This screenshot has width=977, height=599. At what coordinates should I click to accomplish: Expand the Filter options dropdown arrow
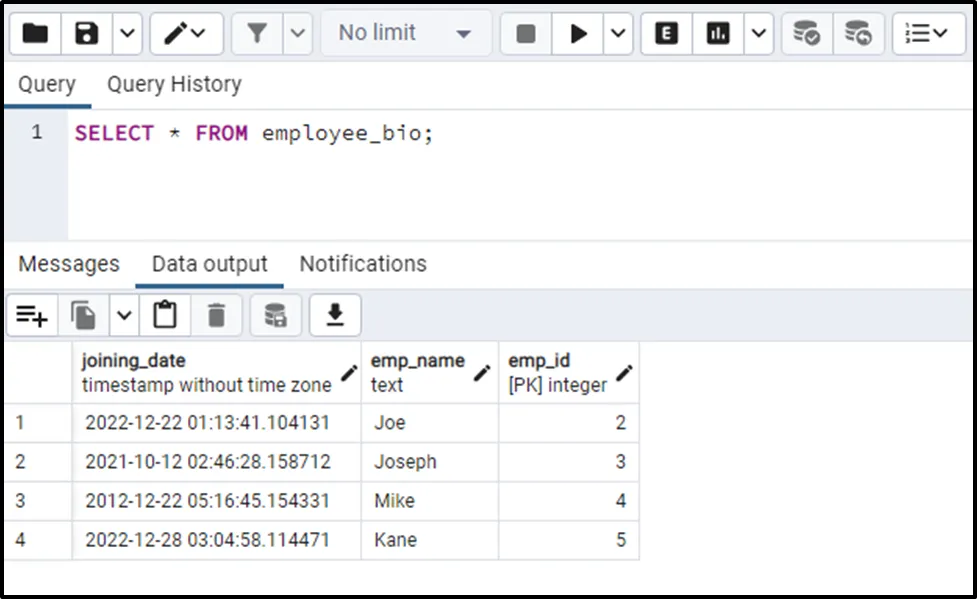297,33
